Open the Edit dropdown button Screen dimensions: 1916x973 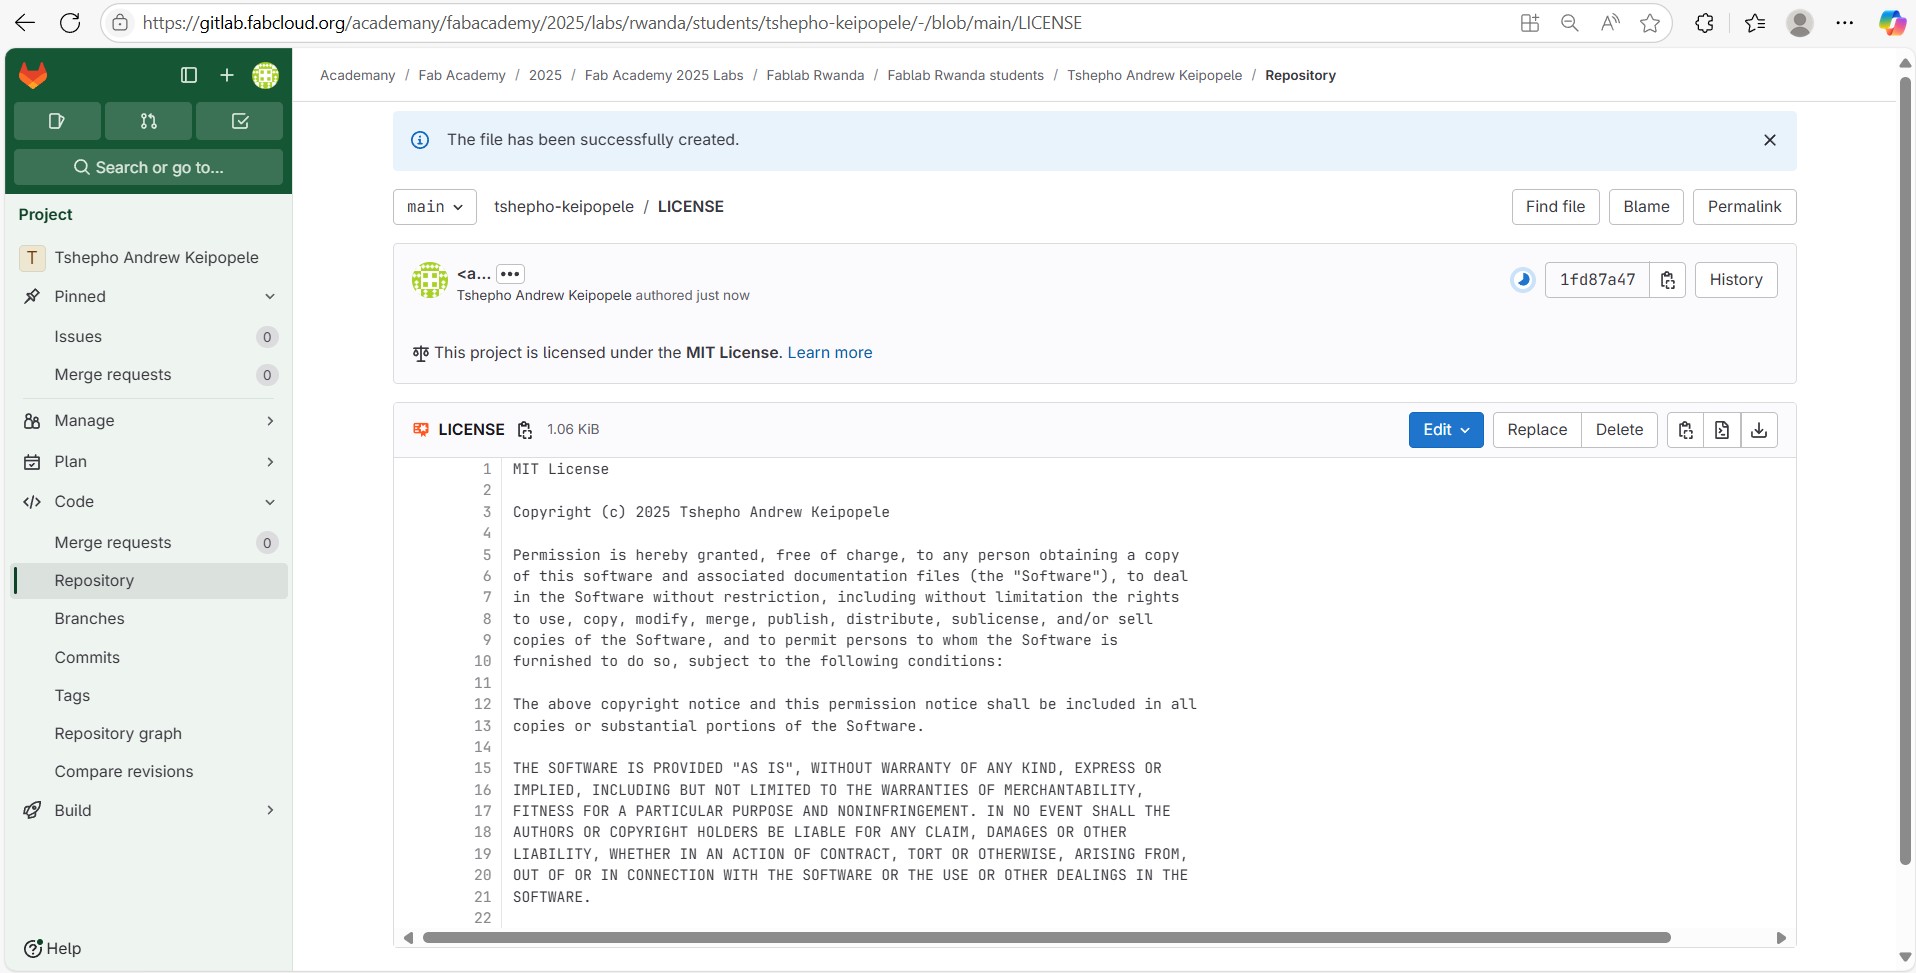pos(1446,430)
